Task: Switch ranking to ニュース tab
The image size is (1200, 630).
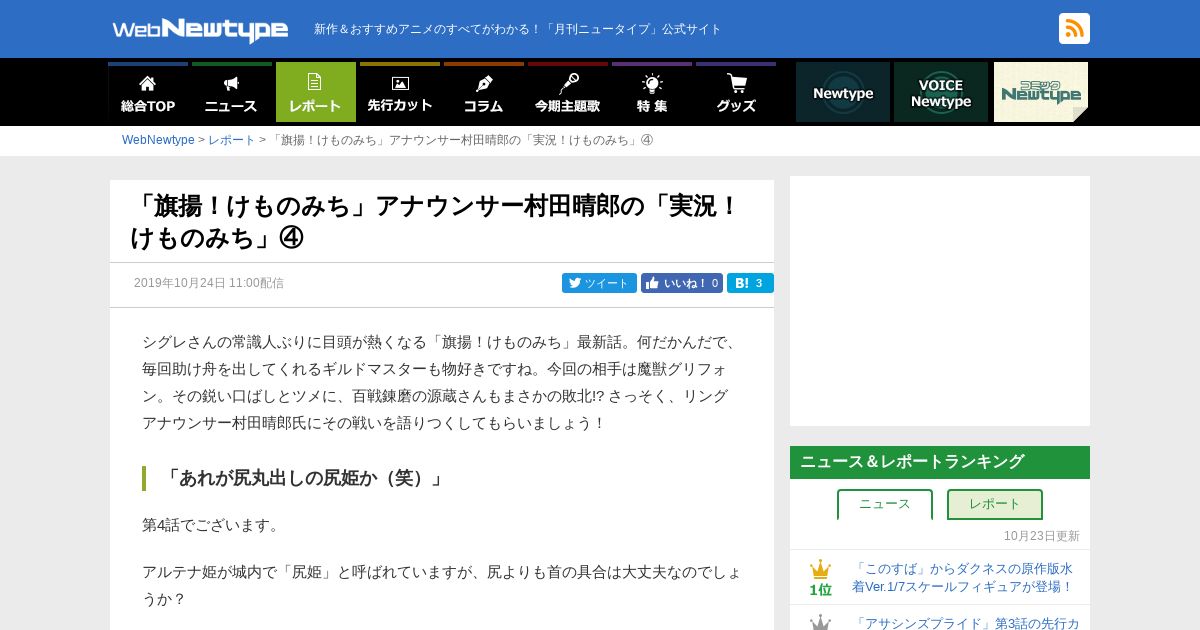Action: (885, 504)
